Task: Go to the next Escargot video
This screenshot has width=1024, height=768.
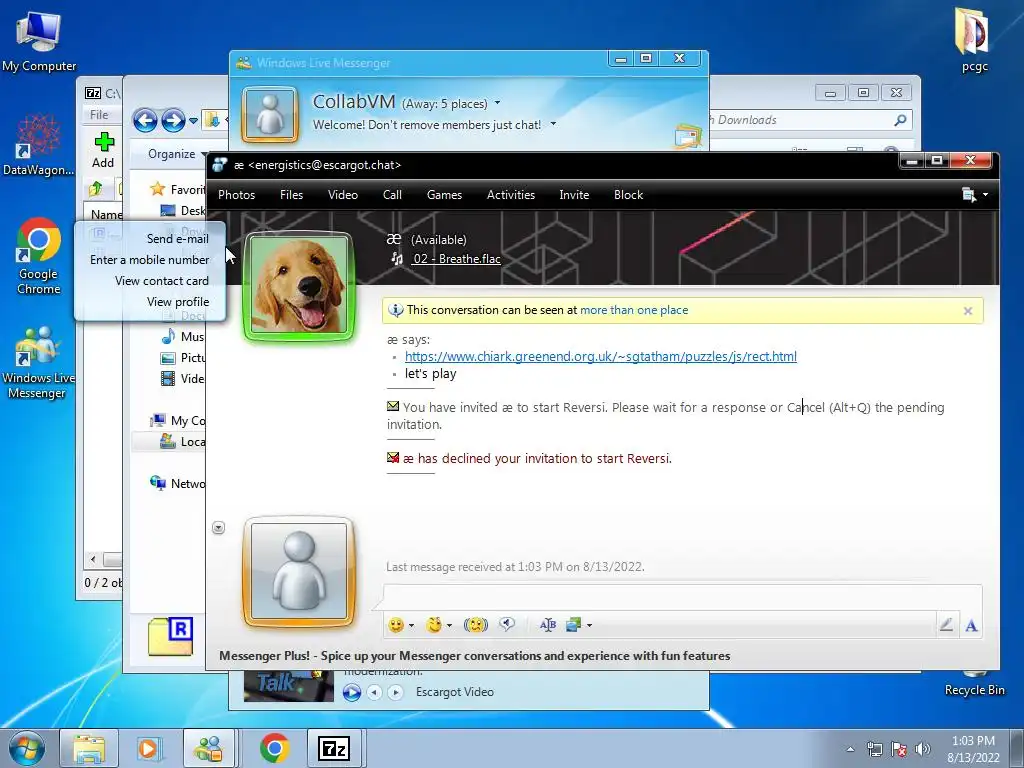Action: click(x=395, y=692)
